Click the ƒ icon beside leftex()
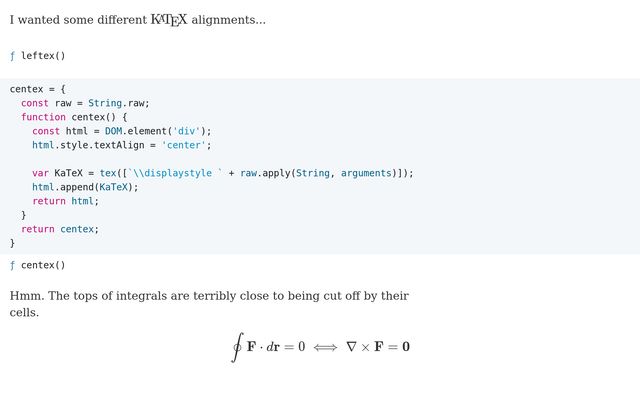640x400 pixels. pos(13,56)
